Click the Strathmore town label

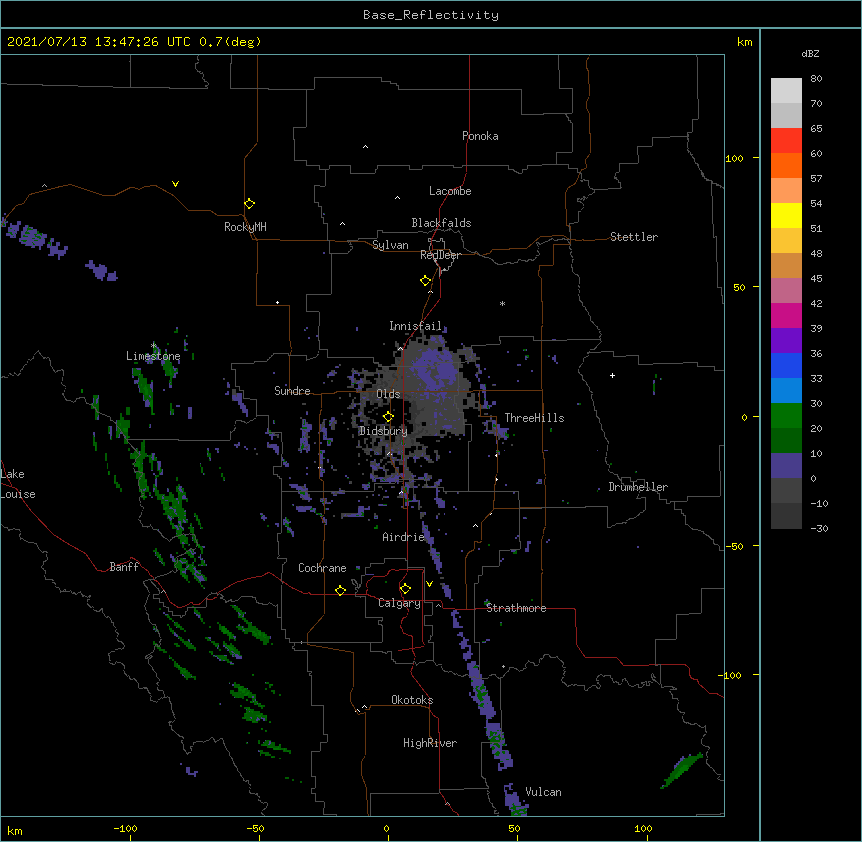point(516,608)
